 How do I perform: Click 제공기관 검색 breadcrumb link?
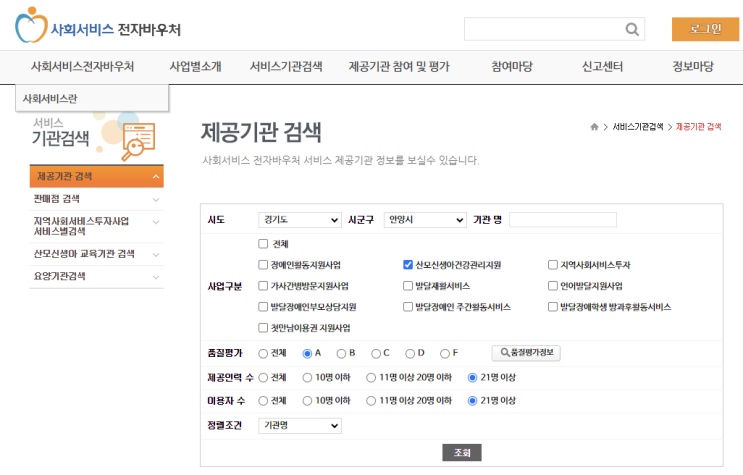698,127
